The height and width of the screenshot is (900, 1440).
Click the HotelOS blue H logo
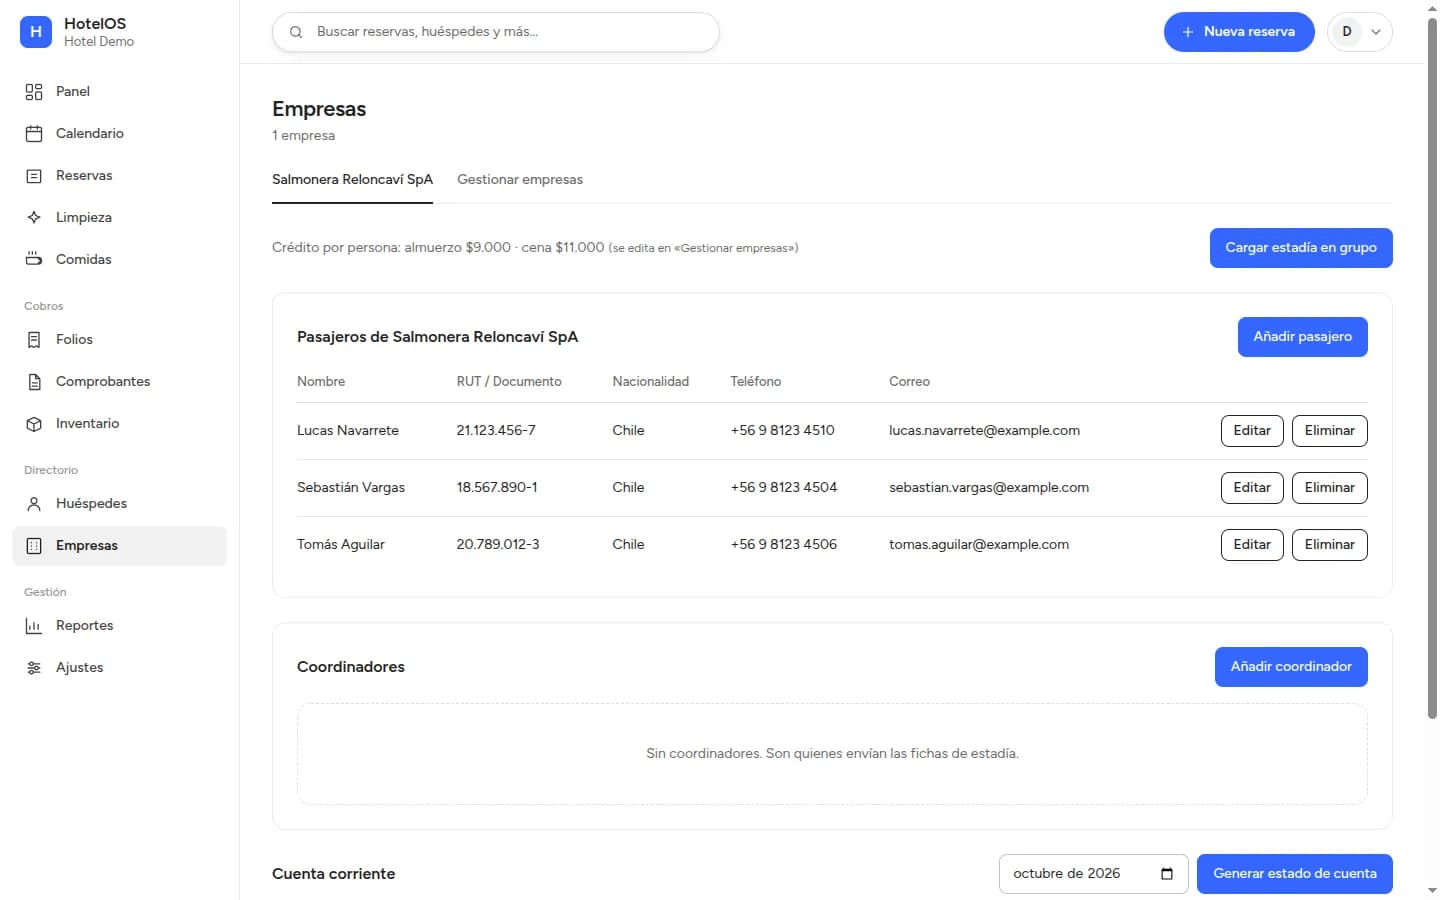(36, 32)
